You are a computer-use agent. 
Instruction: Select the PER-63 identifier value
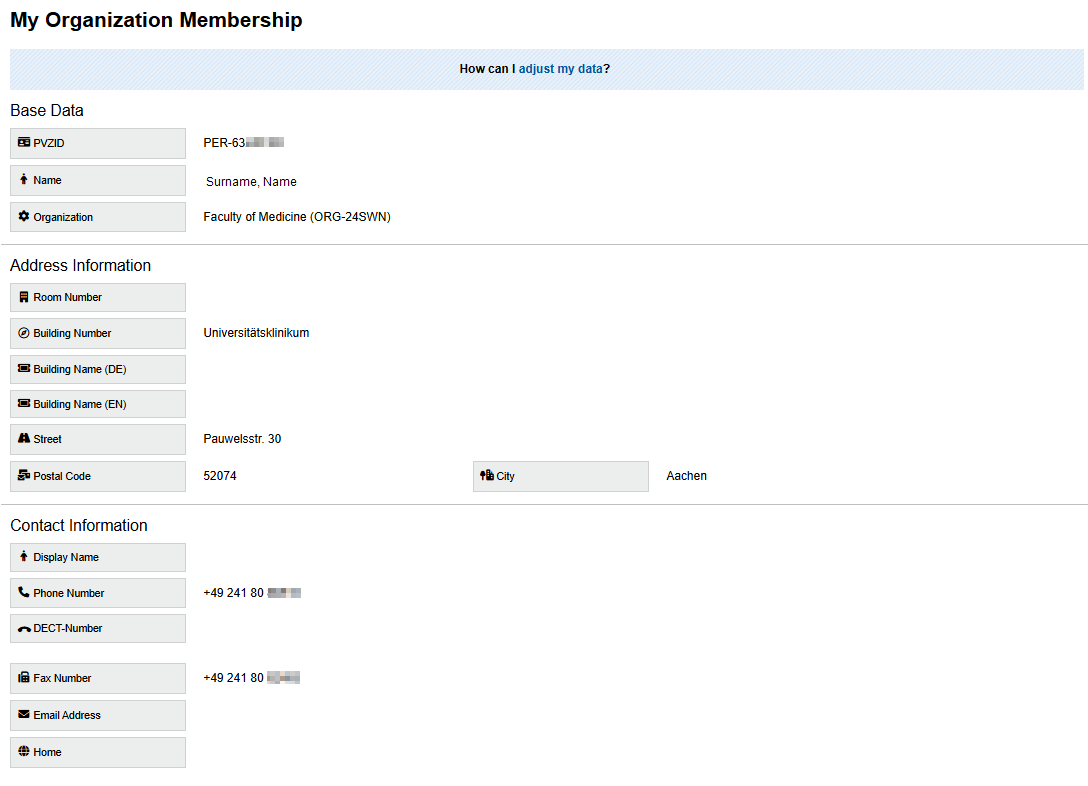pos(242,142)
